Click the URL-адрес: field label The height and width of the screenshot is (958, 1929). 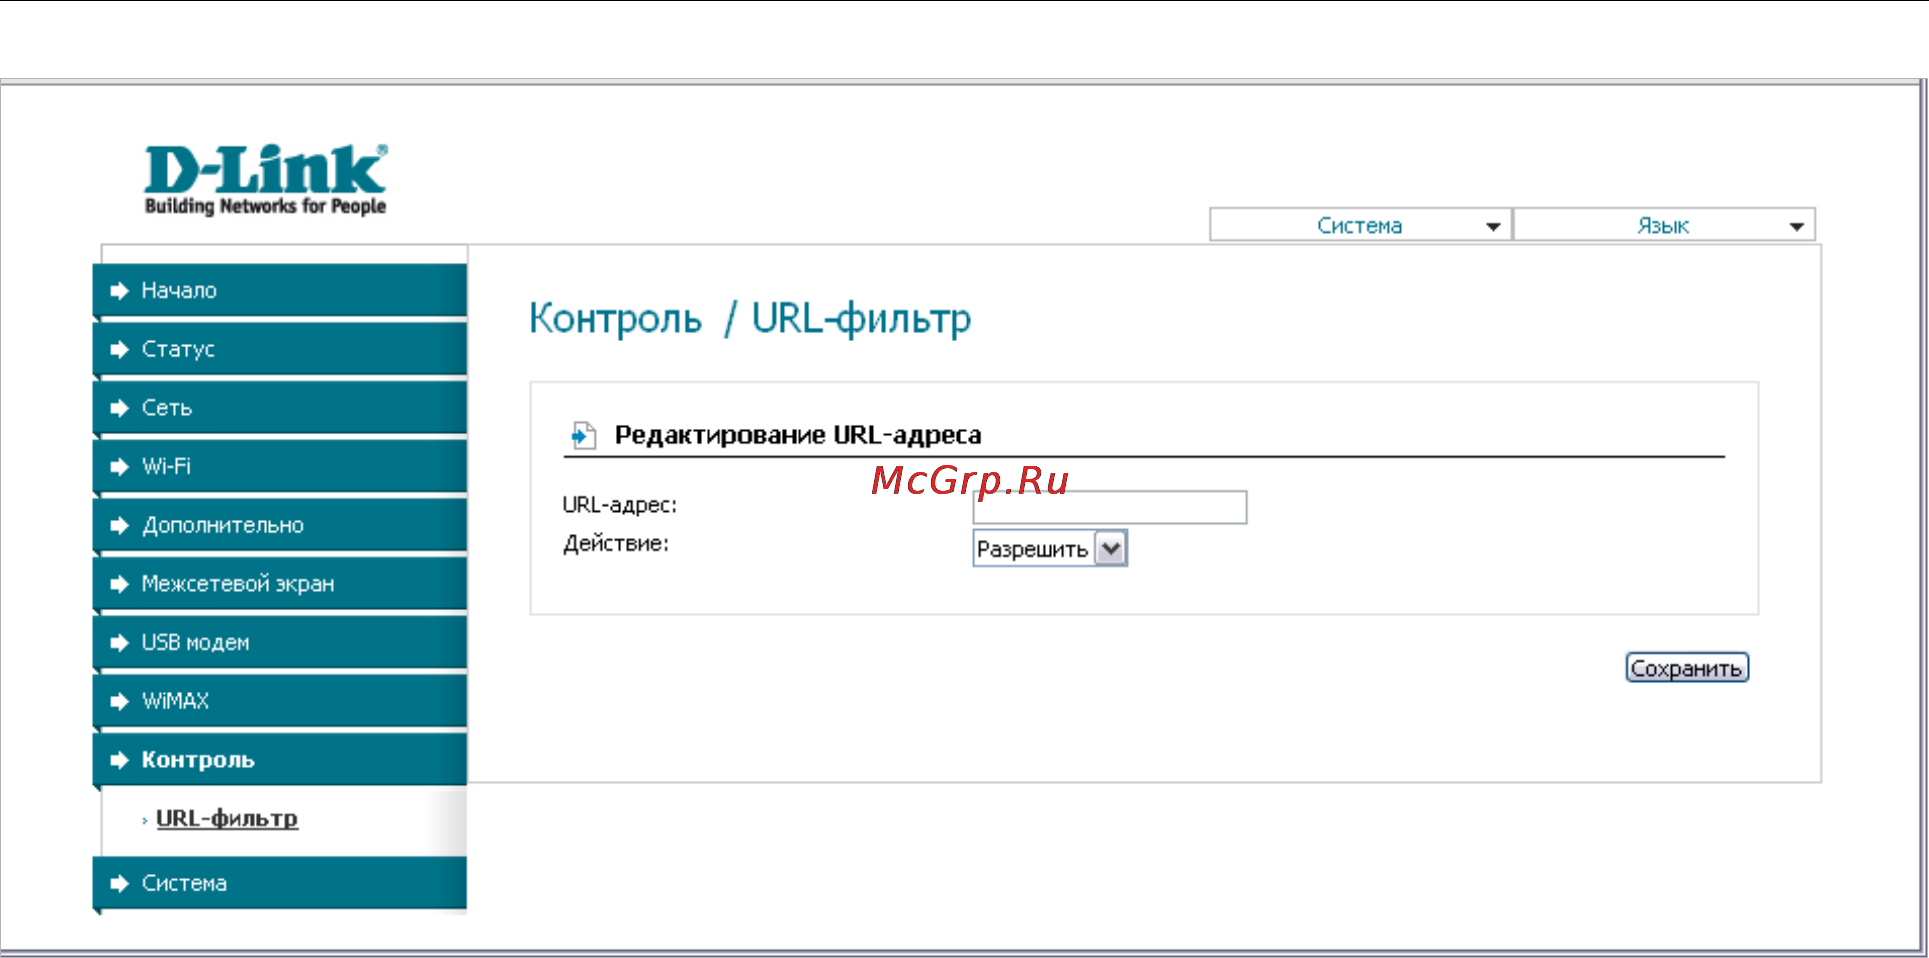620,505
